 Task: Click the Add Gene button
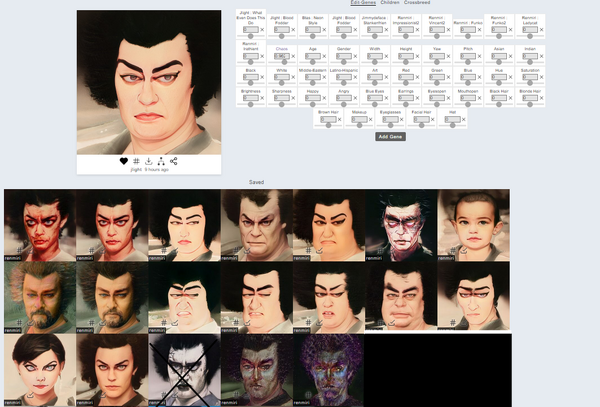click(x=390, y=137)
